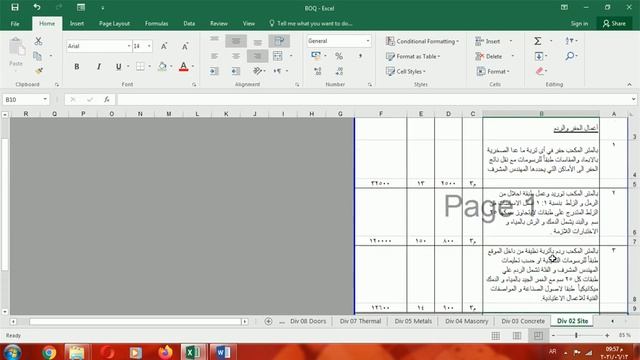This screenshot has width=640, height=360.
Task: Open the Format cells dropdown
Action: coord(493,71)
